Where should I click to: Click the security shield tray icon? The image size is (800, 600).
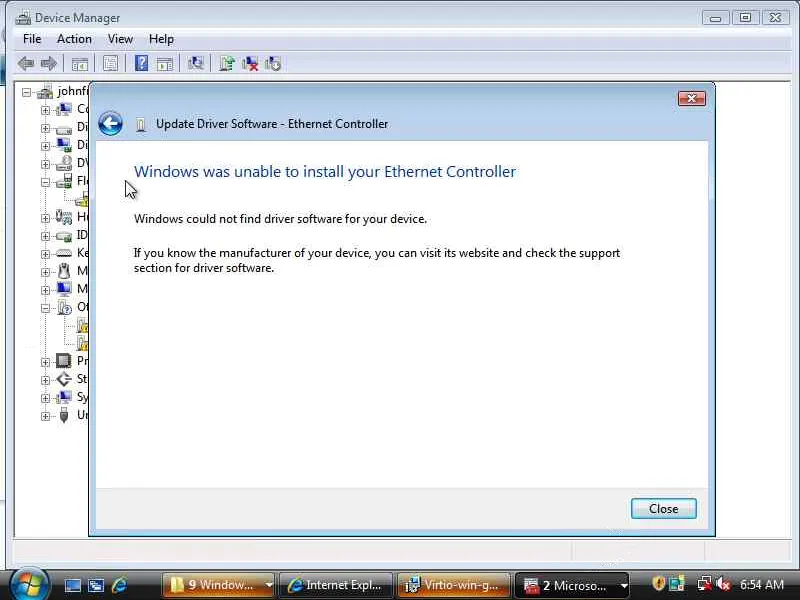click(x=658, y=584)
